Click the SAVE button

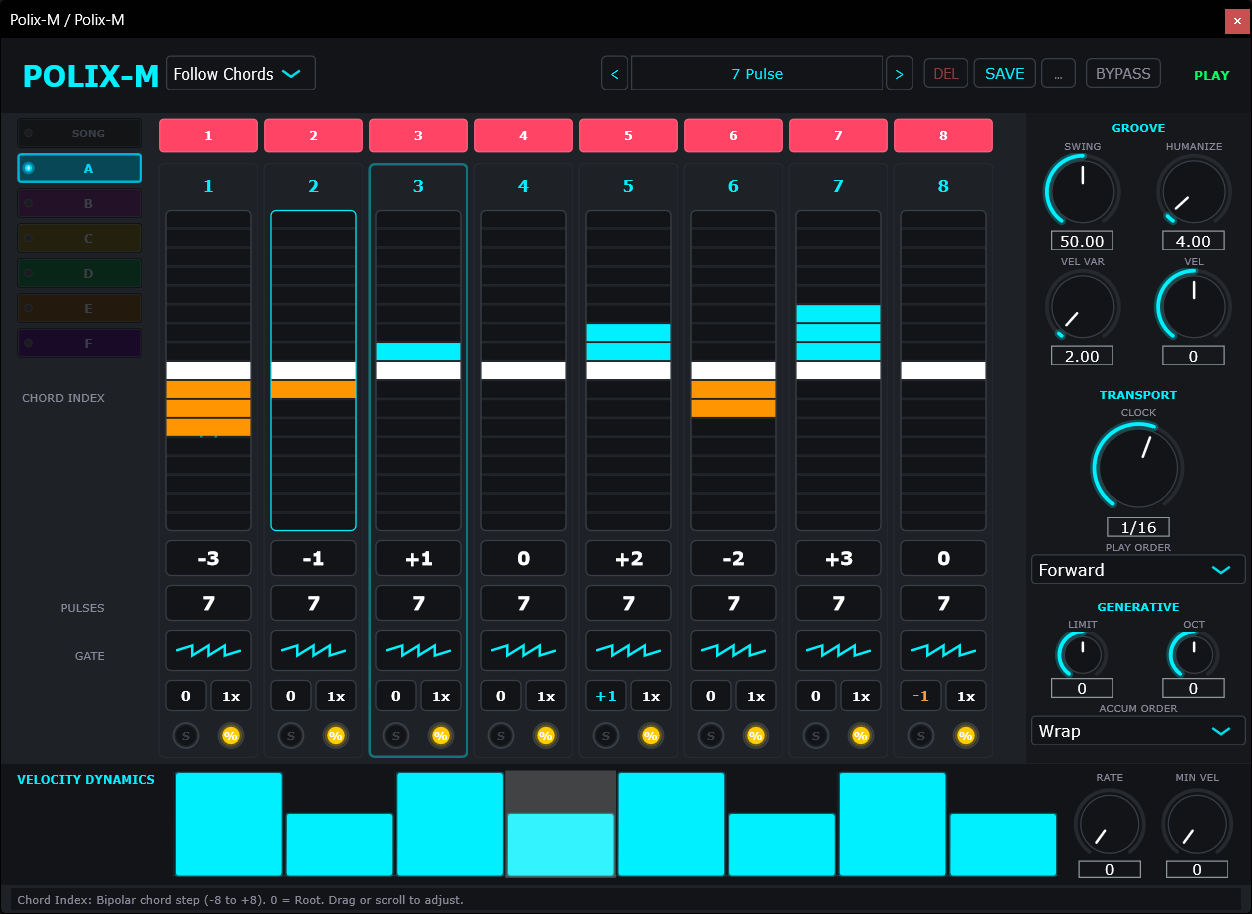pos(1004,73)
